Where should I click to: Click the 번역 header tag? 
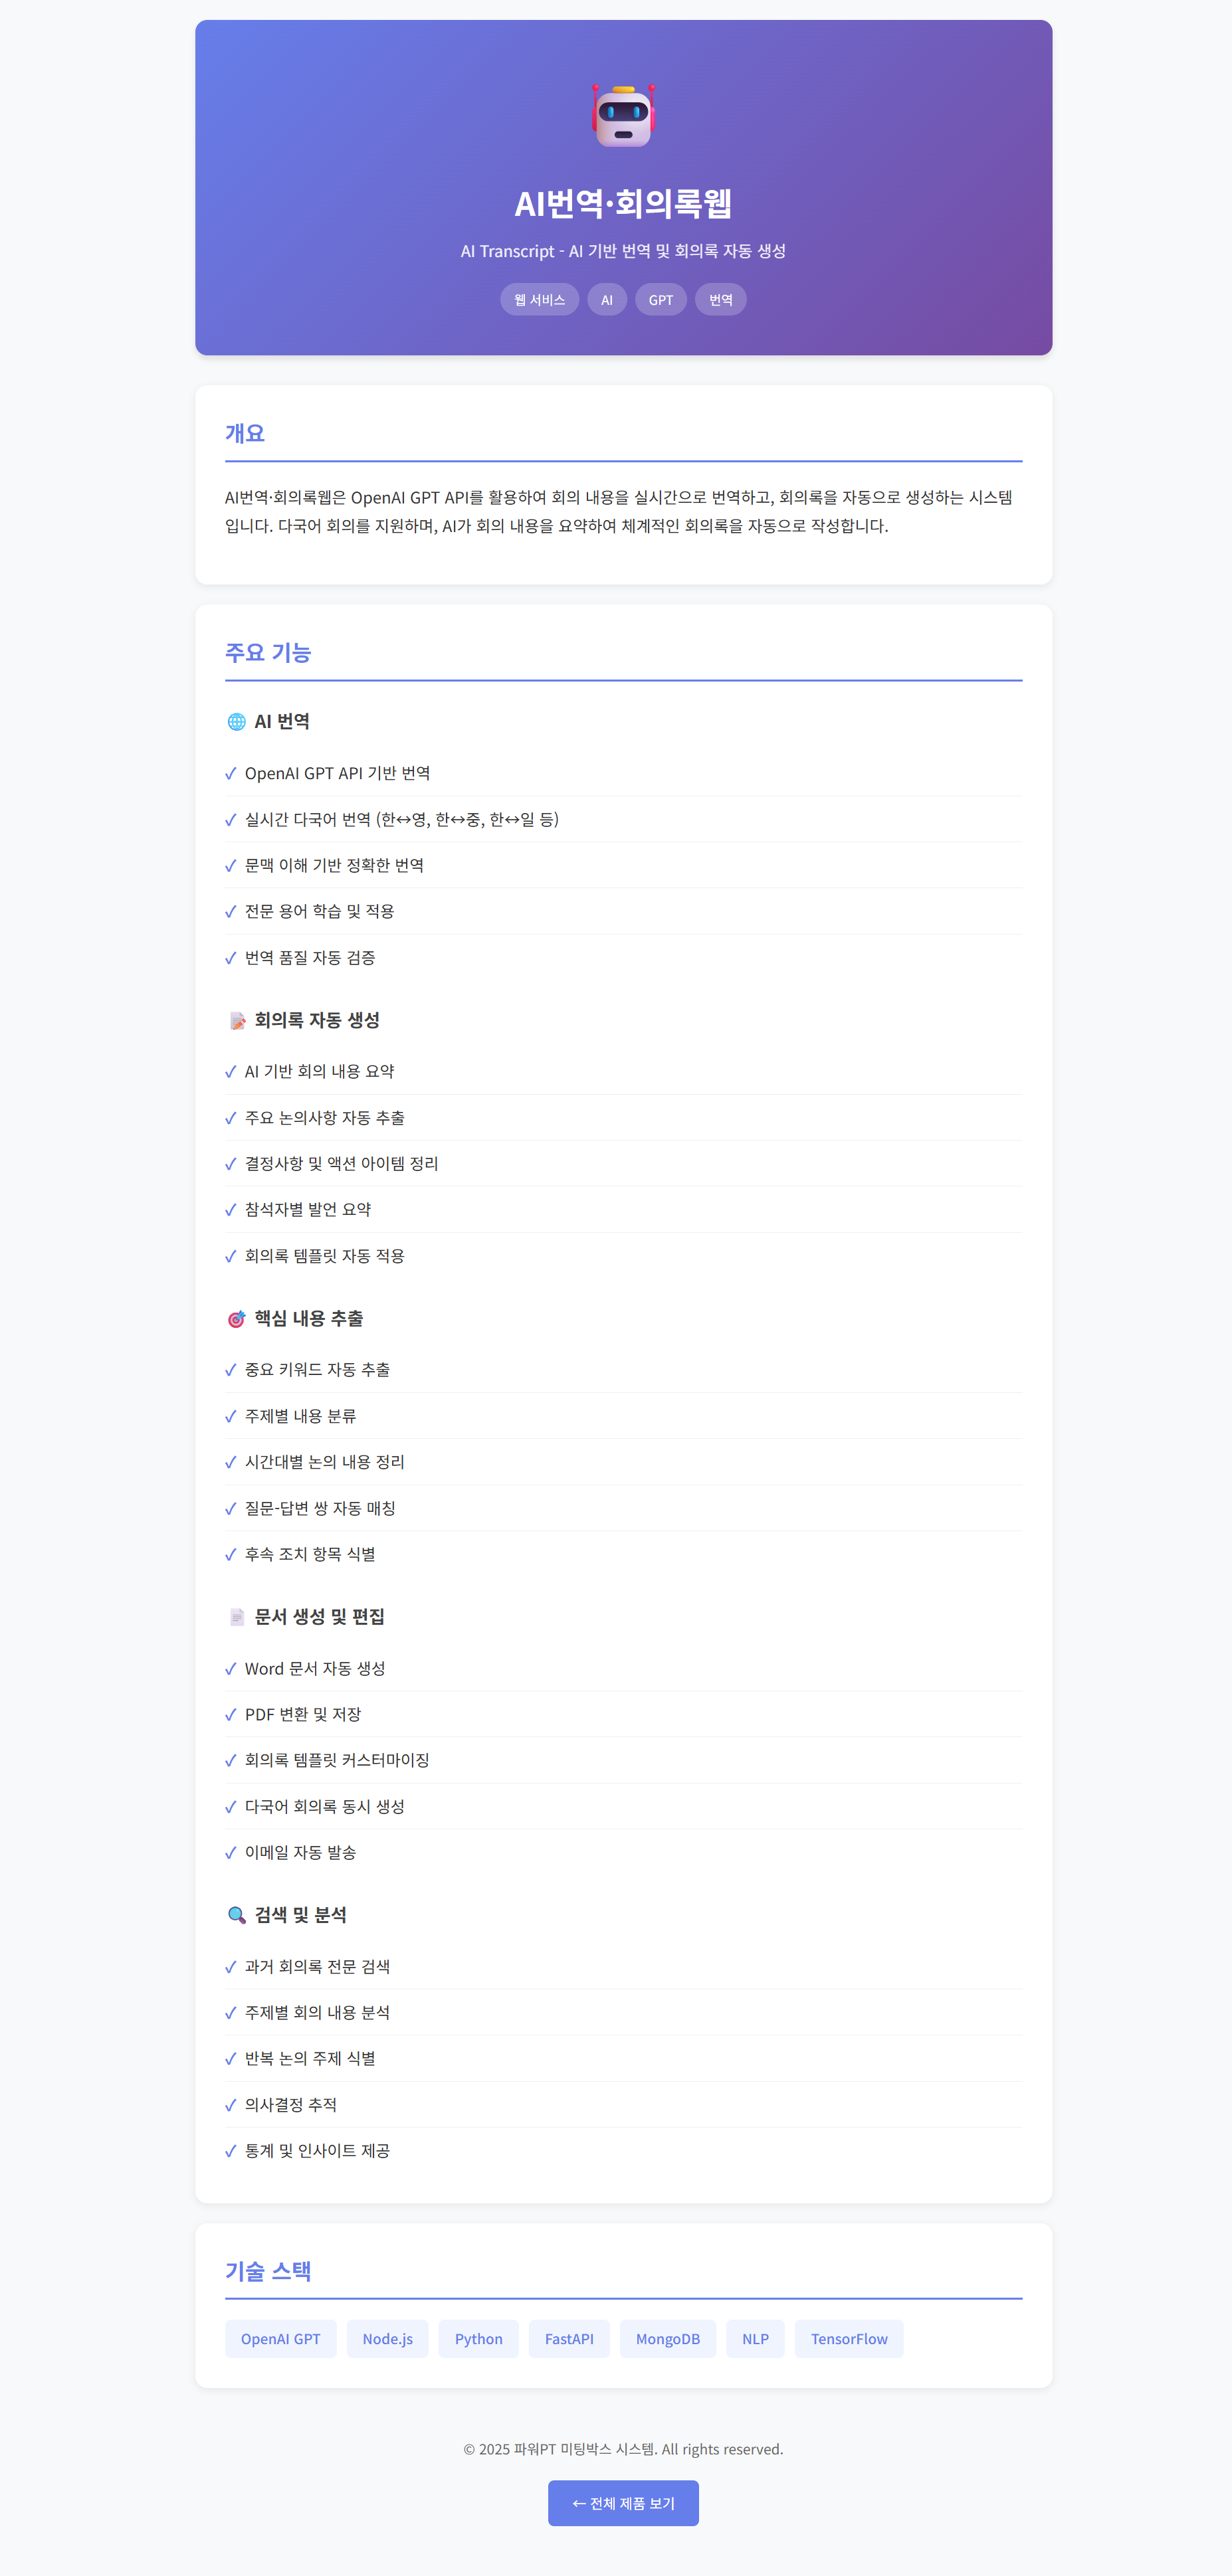tap(720, 300)
